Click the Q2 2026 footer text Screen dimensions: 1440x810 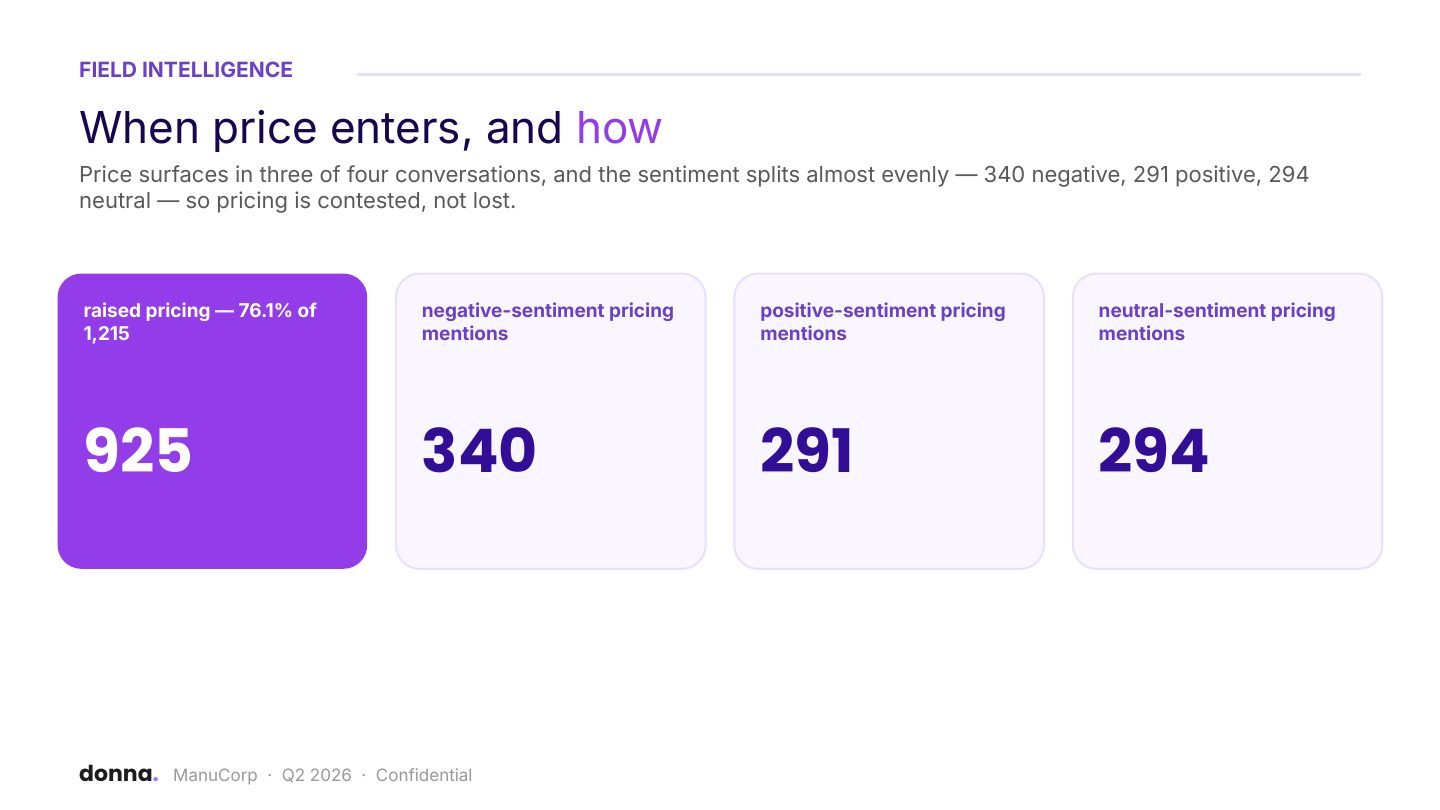click(x=316, y=775)
